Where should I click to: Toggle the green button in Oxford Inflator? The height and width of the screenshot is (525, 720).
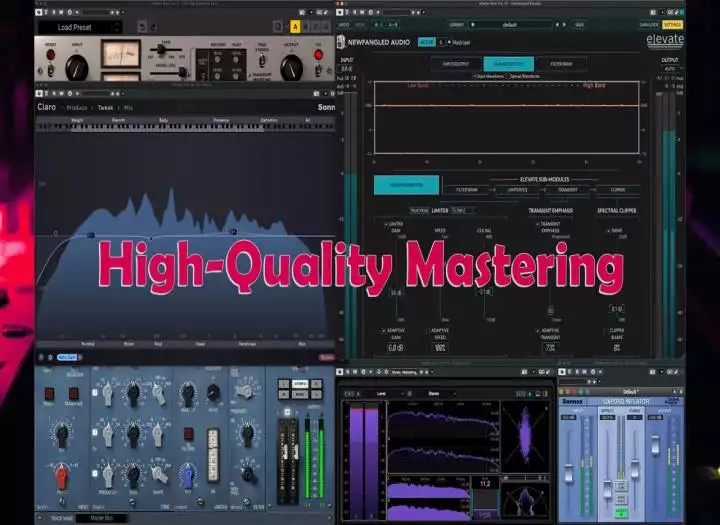click(621, 511)
